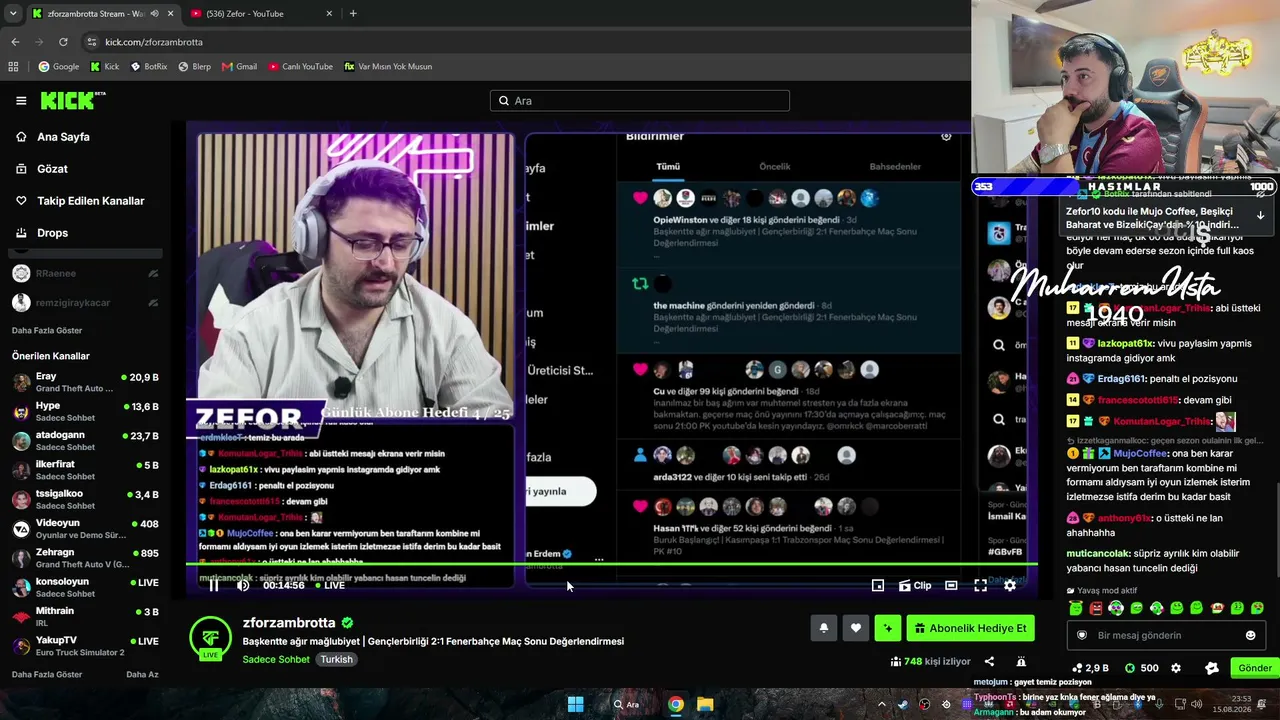
Task: Open the channel points balance 2,9 B
Action: tap(1090, 668)
